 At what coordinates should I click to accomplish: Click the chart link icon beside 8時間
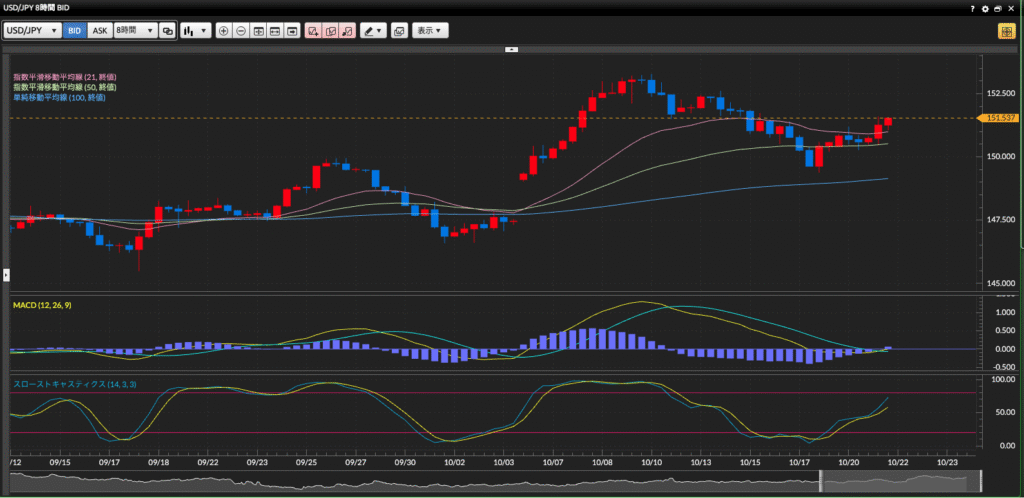point(167,31)
